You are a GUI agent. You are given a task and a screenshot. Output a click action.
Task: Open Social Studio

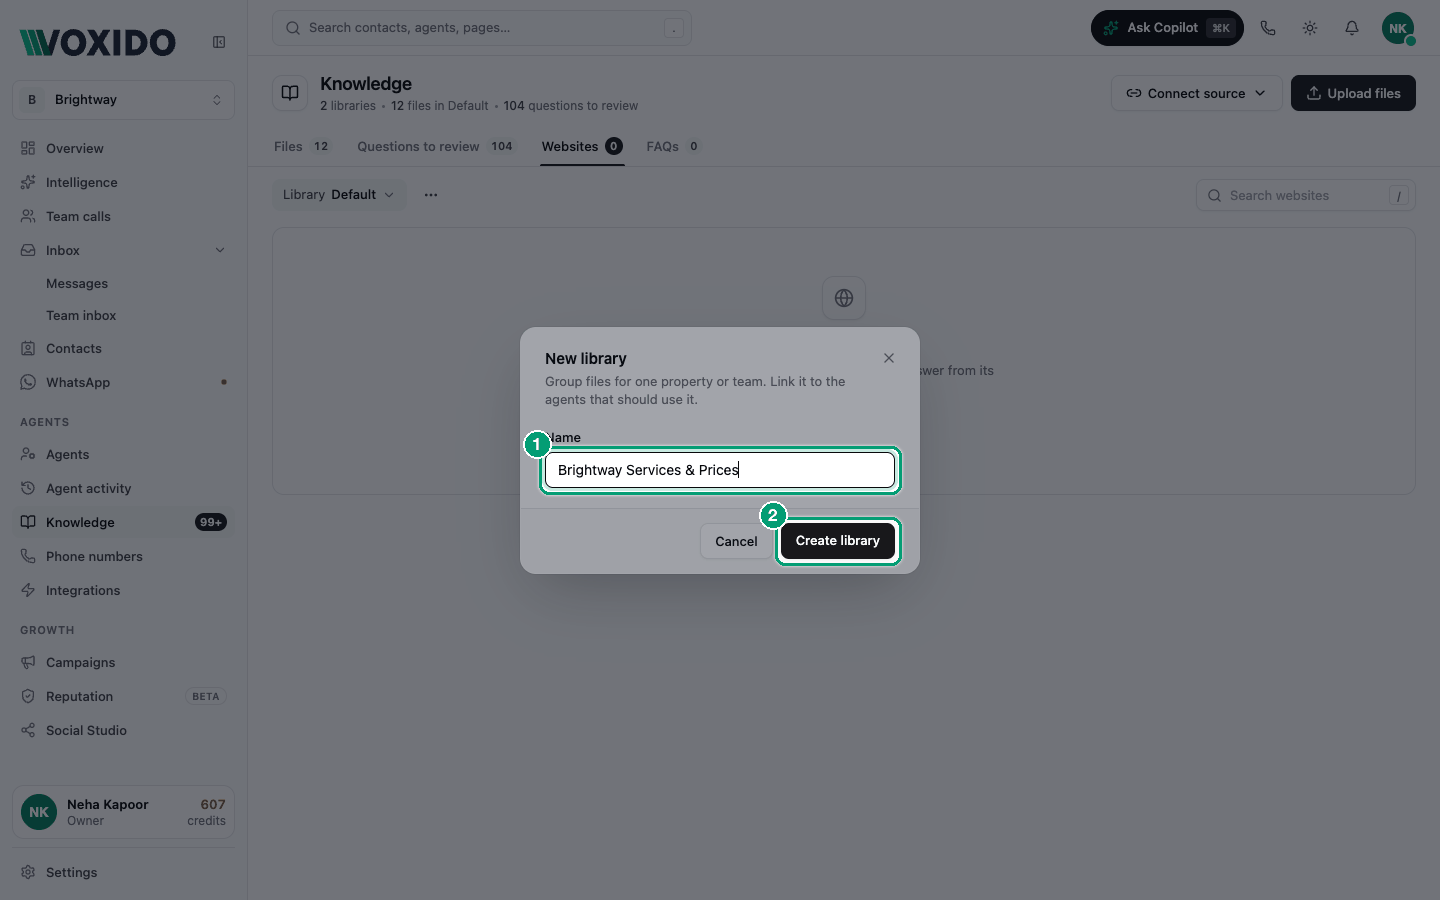pos(123,730)
